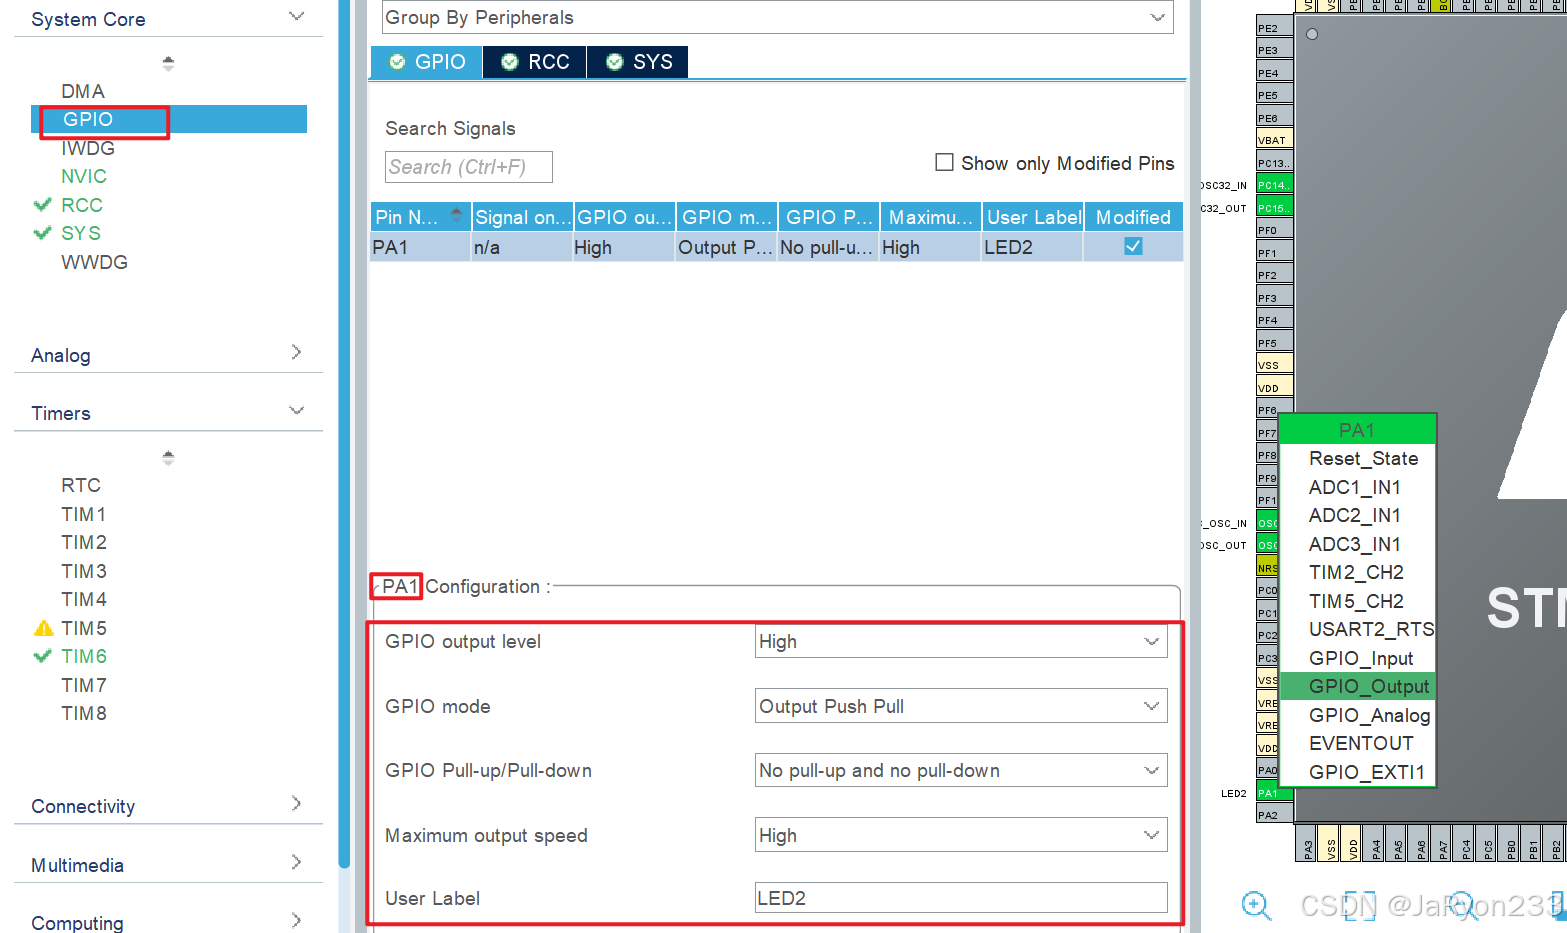Choose GPIO_Input in PA1 pin menu
This screenshot has width=1567, height=933.
click(1361, 658)
